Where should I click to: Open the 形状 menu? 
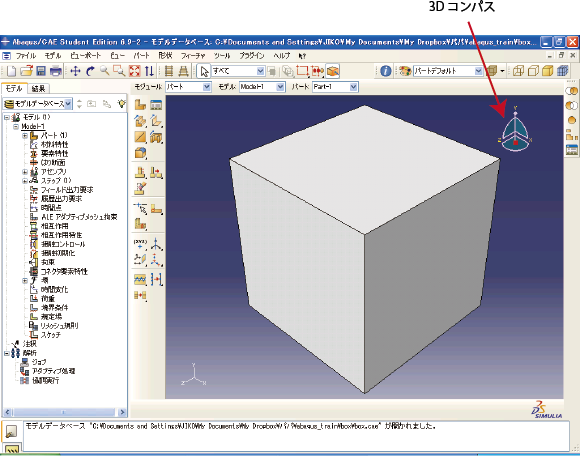pos(165,56)
